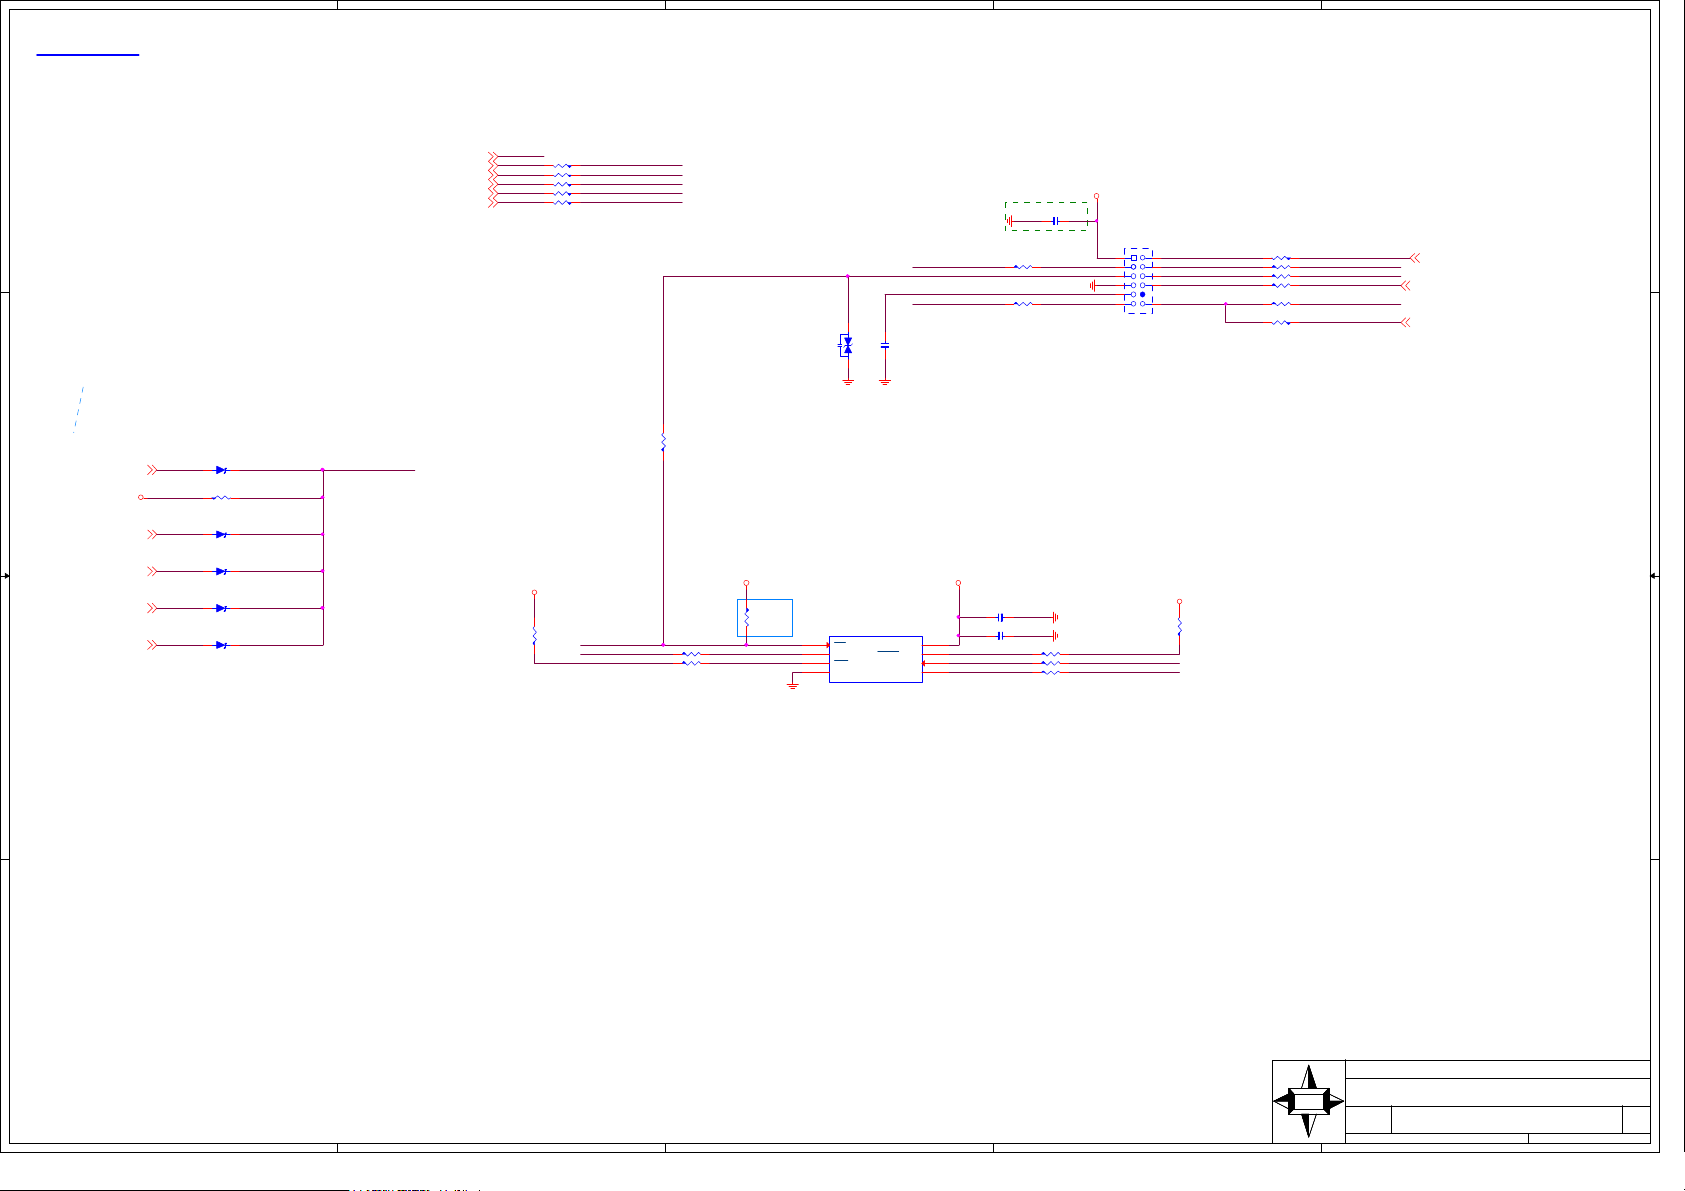Select the ground symbol left of the IC
Screen dimensions: 1685x1191
(x=793, y=684)
